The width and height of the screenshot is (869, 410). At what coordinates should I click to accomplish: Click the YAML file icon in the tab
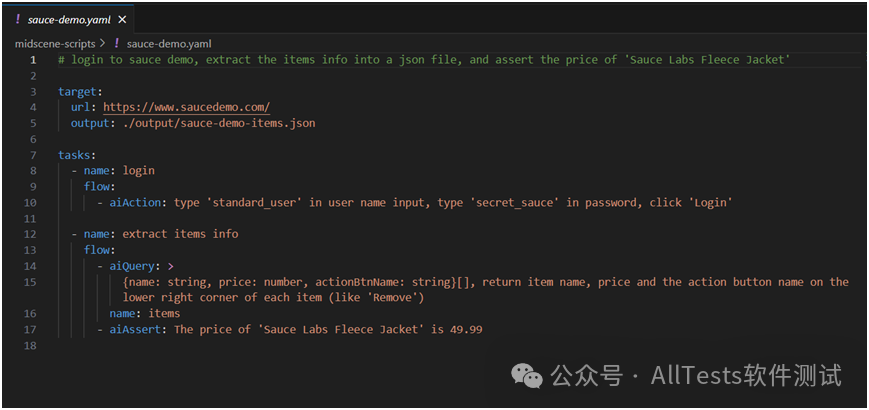tap(18, 20)
